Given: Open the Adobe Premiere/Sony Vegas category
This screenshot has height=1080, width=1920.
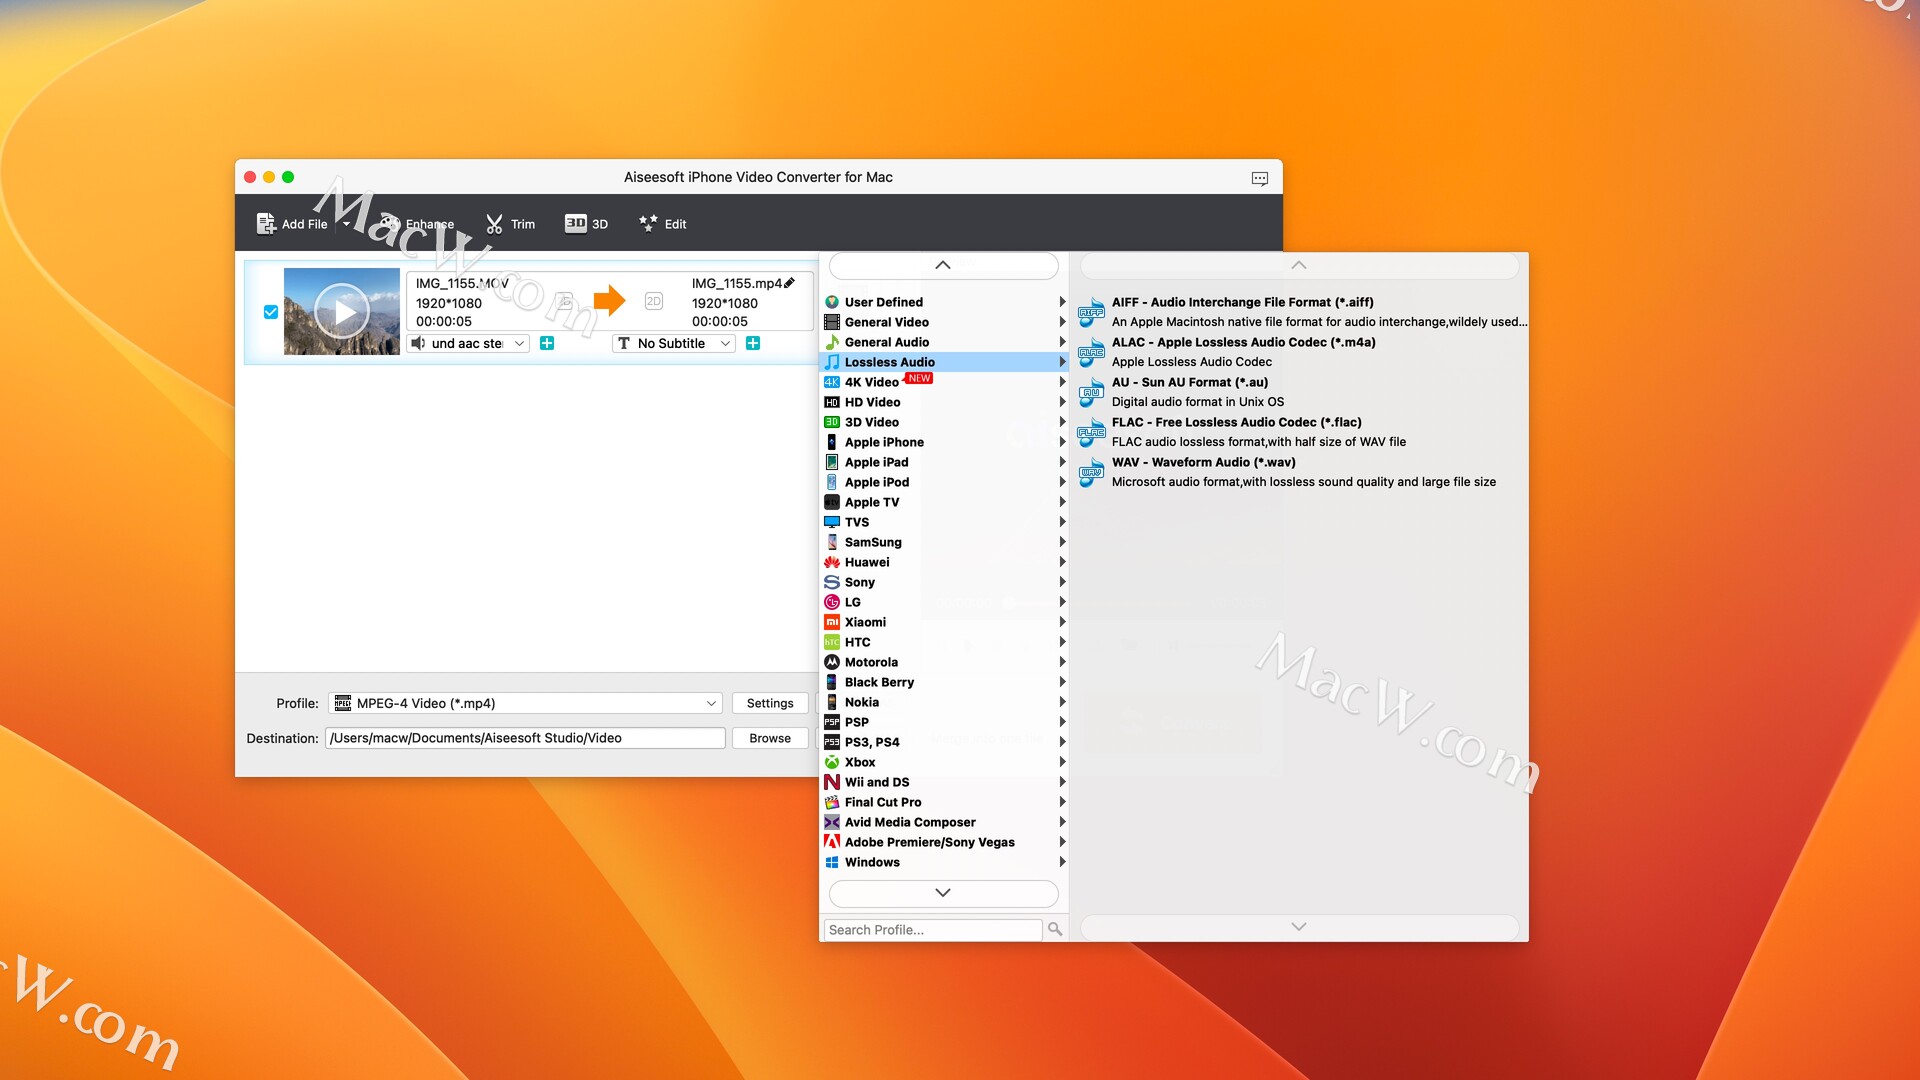Looking at the screenshot, I should coord(944,842).
